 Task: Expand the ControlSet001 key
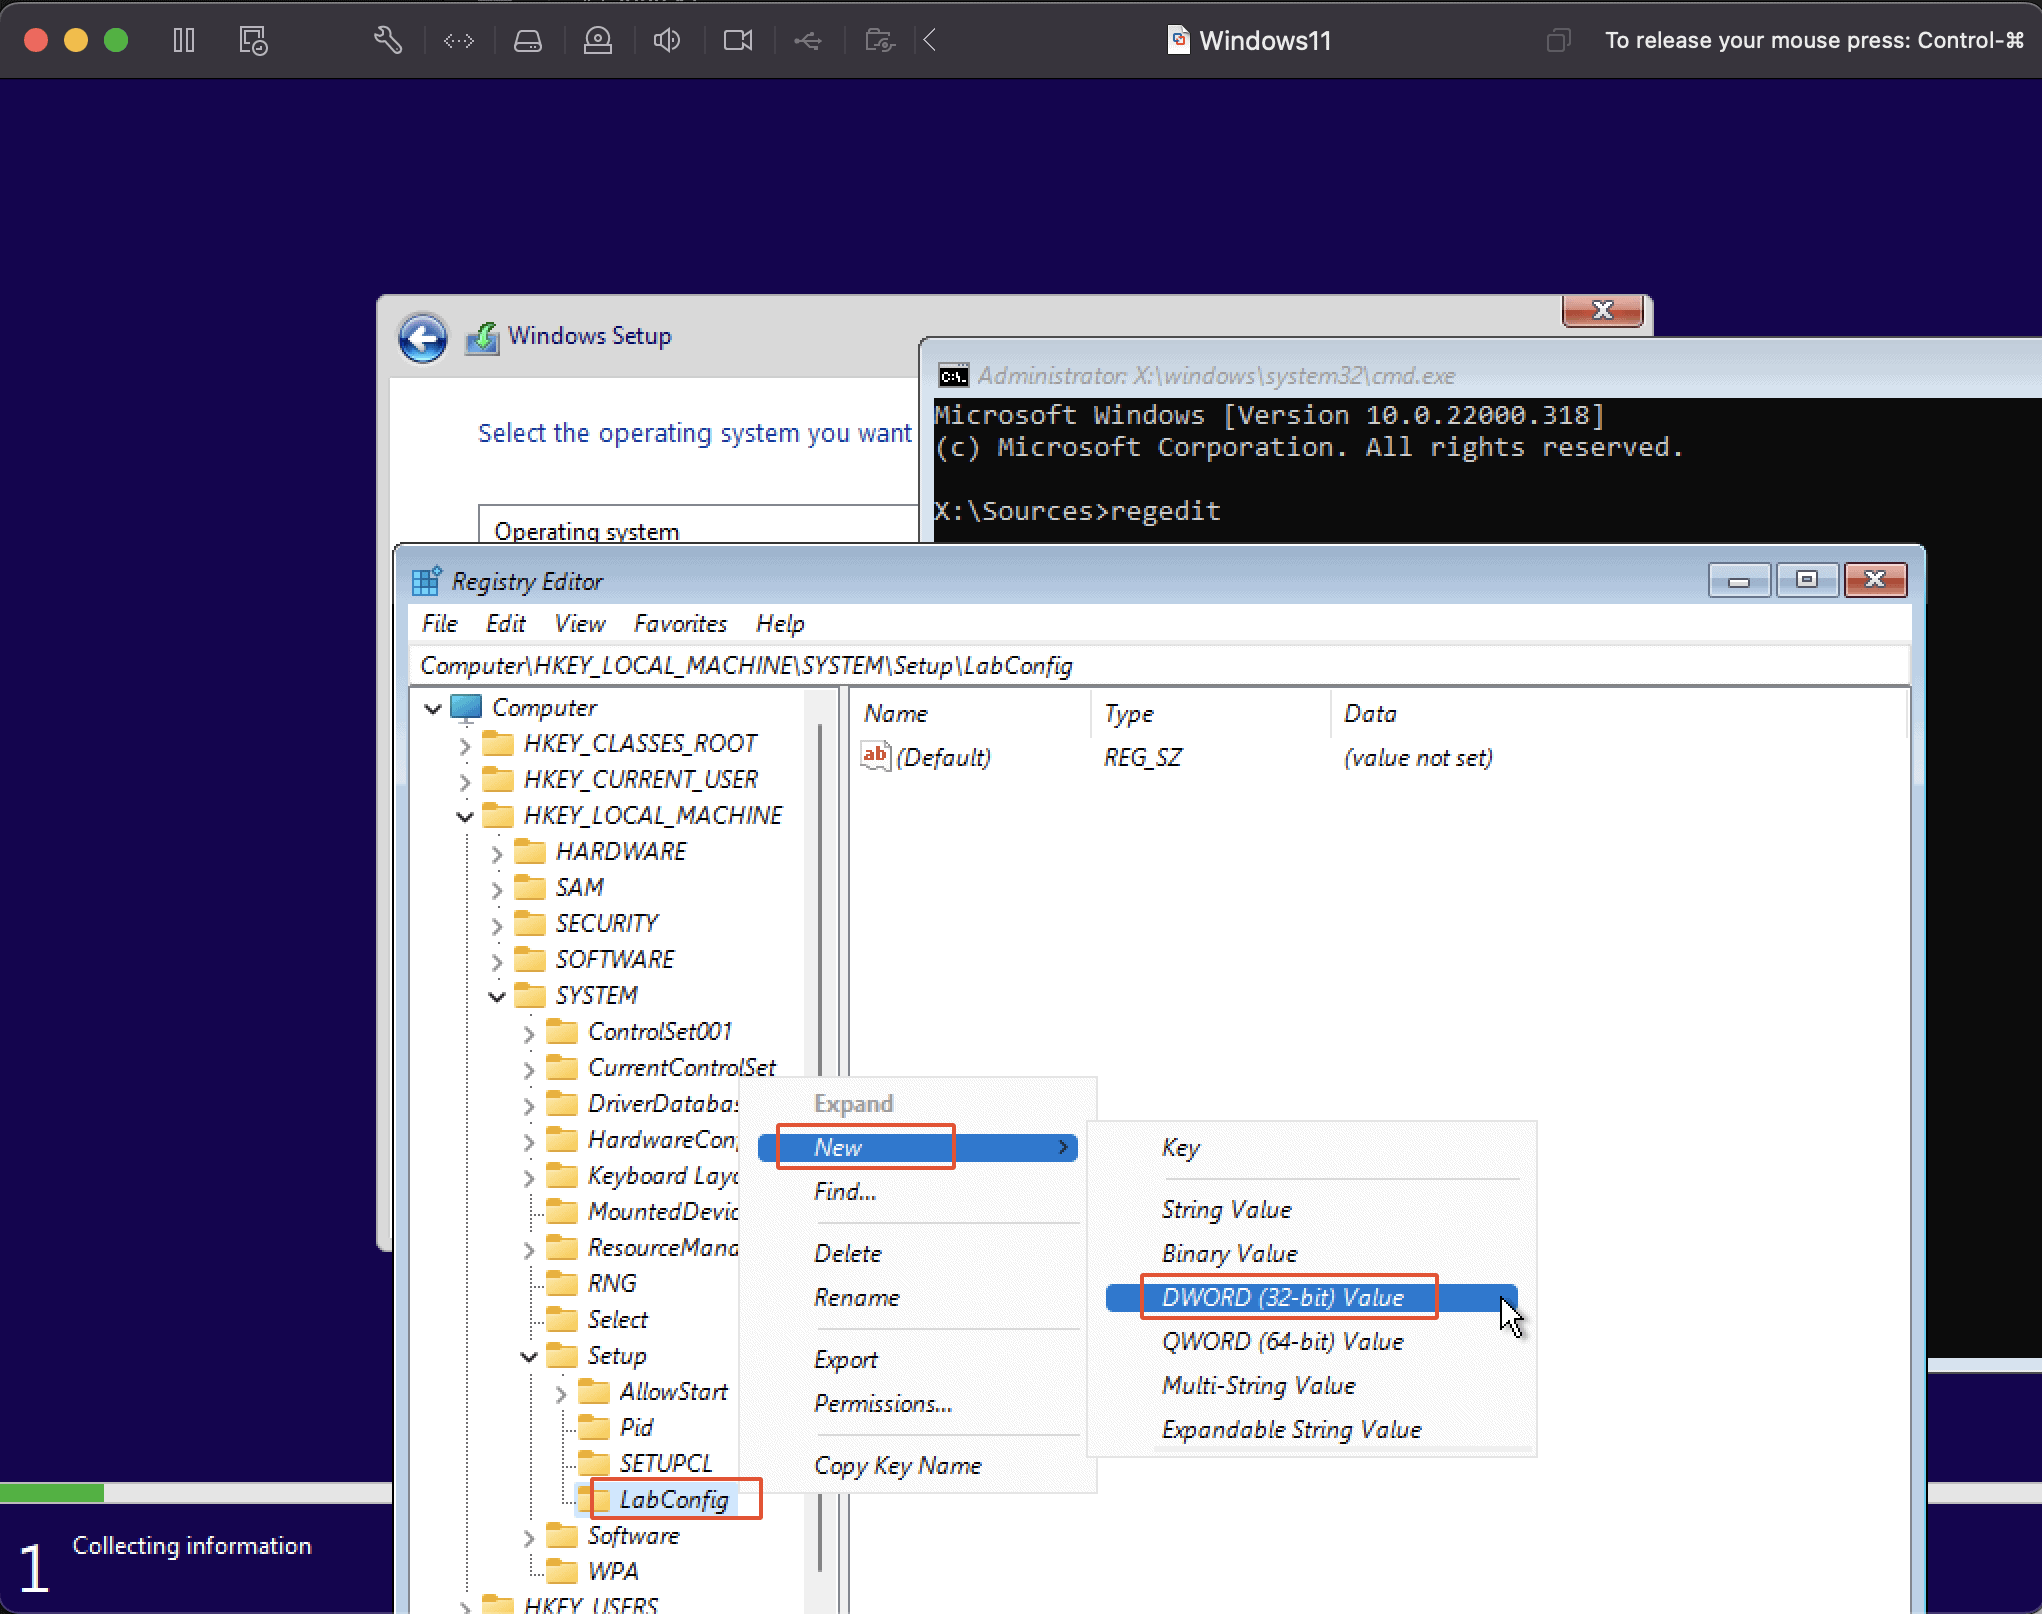coord(529,1033)
